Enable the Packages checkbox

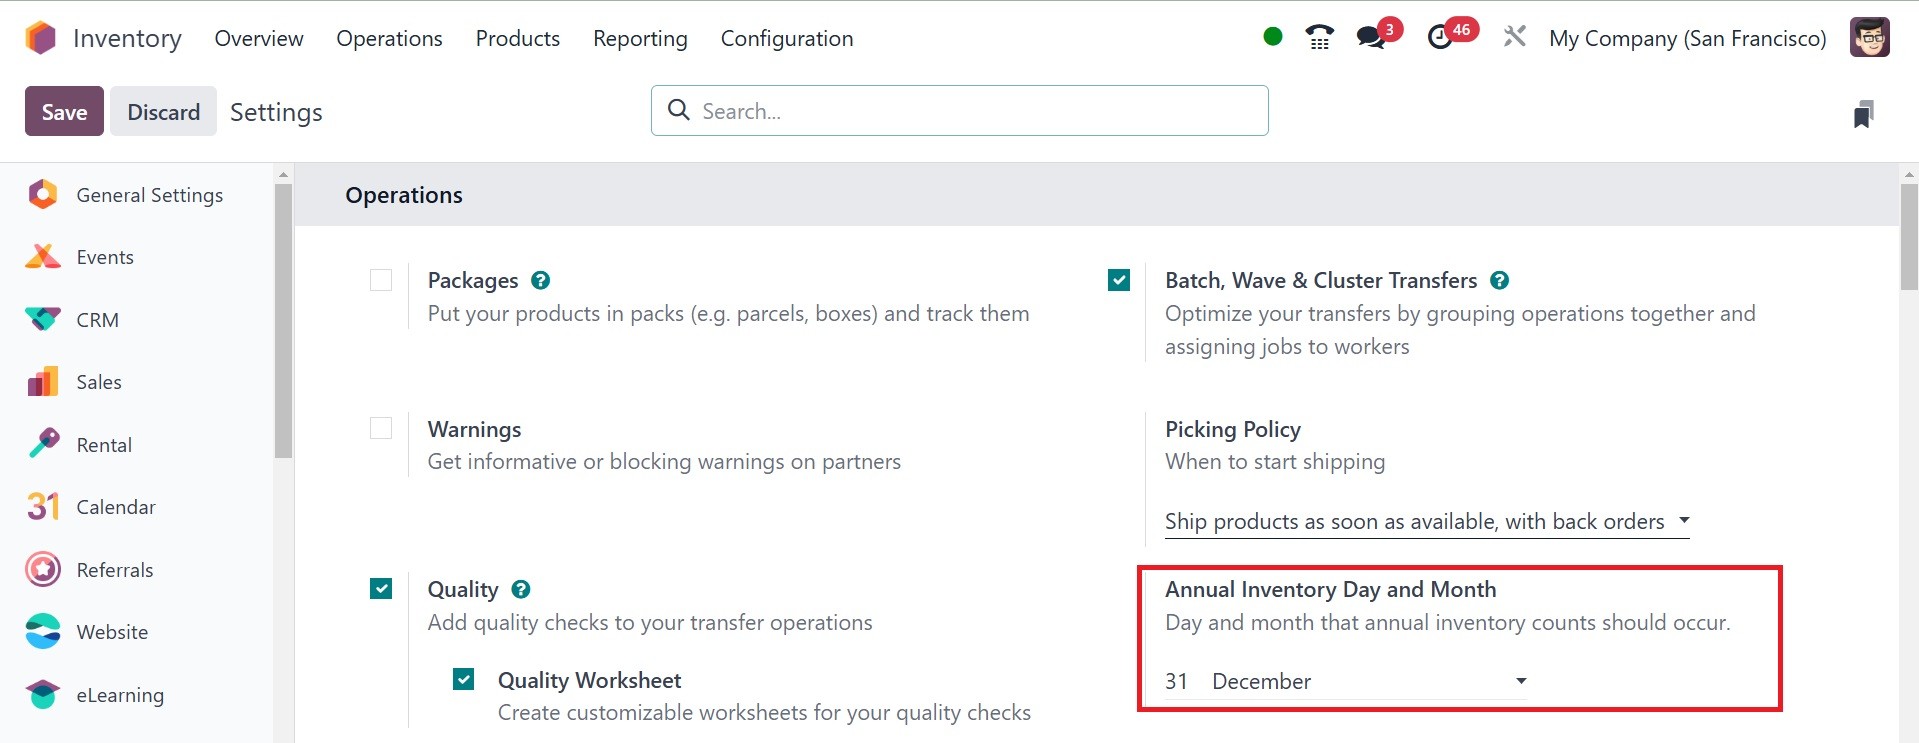(x=381, y=281)
